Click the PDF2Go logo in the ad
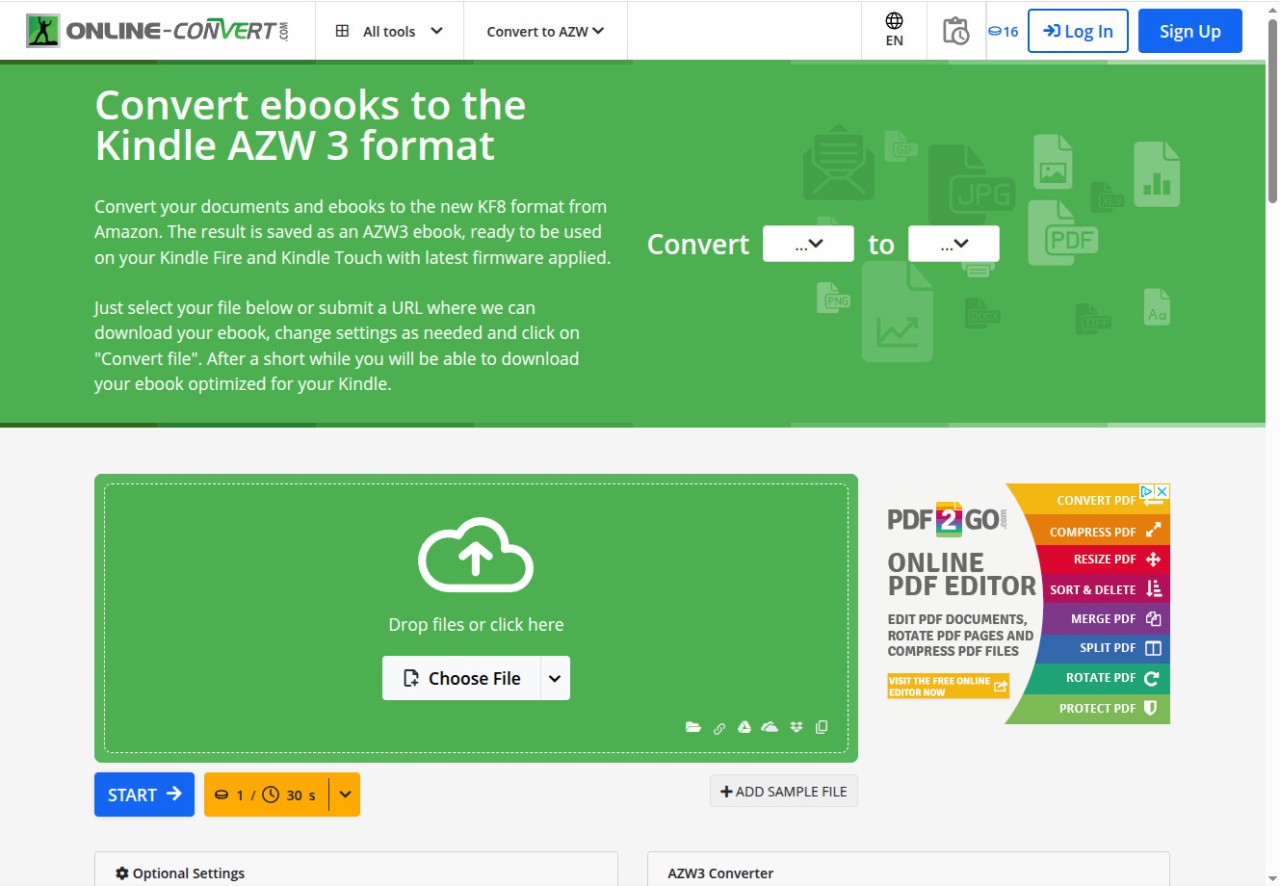This screenshot has width=1280, height=886. 946,519
